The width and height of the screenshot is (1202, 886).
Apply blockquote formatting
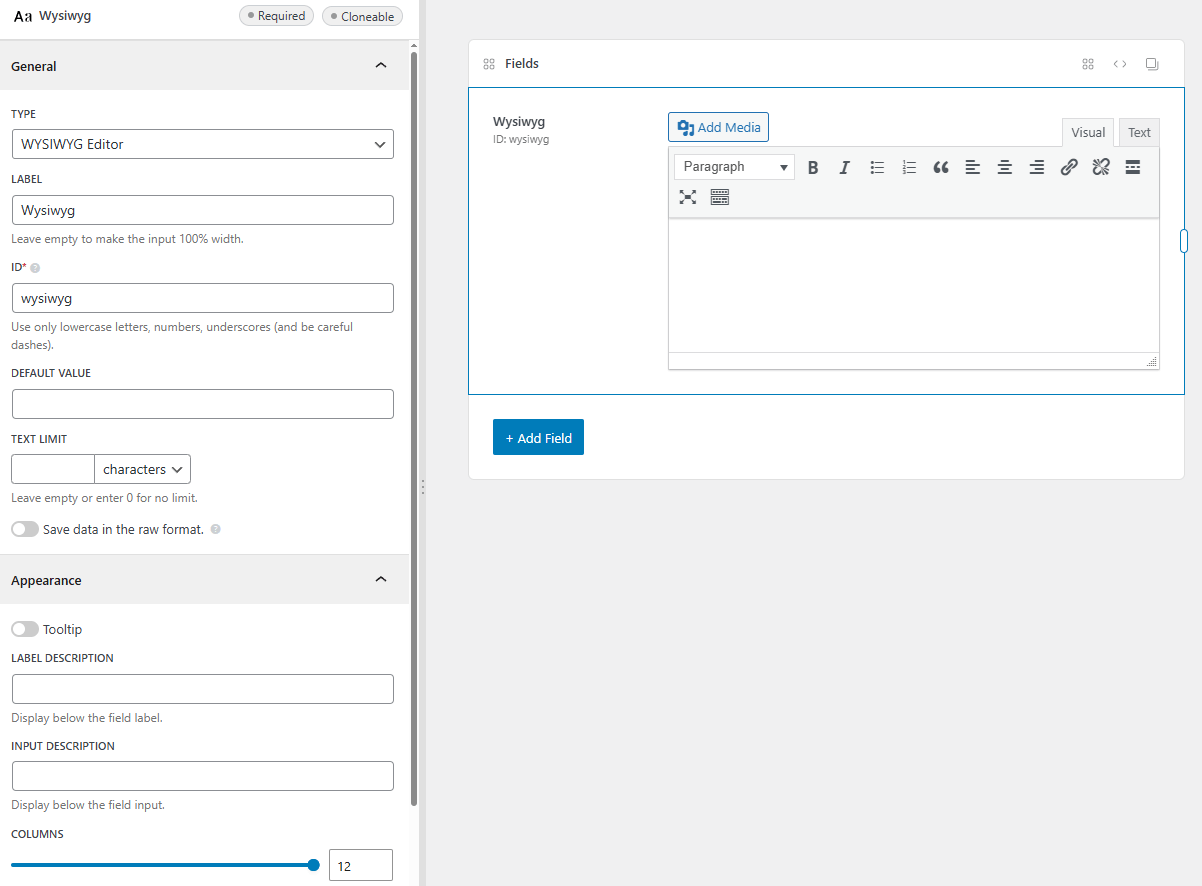[x=940, y=167]
